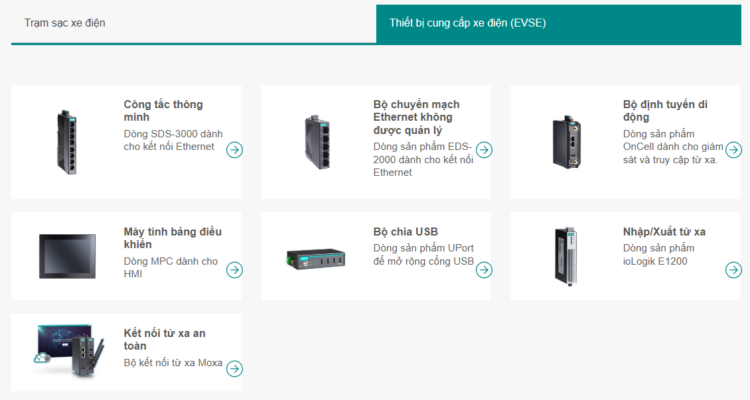This screenshot has height=400, width=750.
Task: Open the Kết nối từ xa an toàn heading
Action: tap(165, 339)
